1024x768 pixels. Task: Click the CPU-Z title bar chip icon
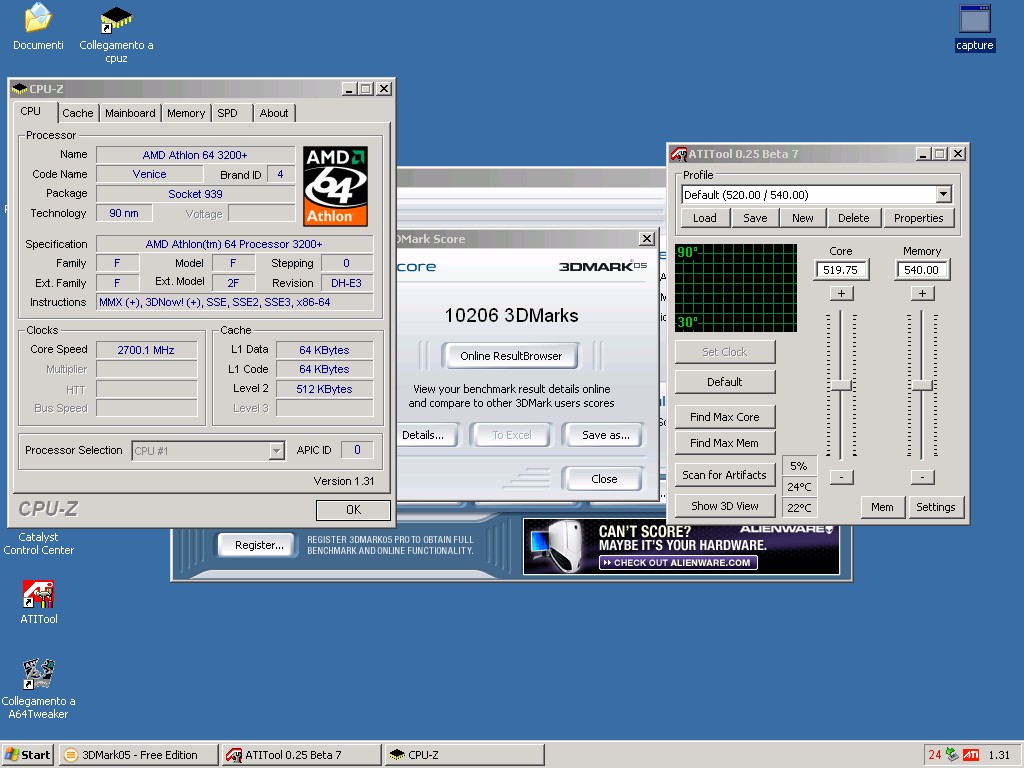point(20,89)
